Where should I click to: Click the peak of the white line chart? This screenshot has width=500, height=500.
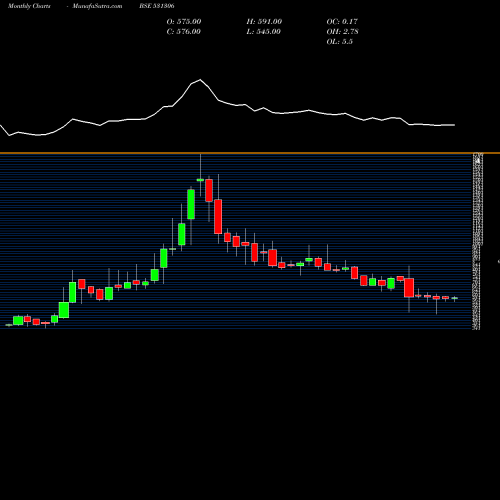(200, 80)
